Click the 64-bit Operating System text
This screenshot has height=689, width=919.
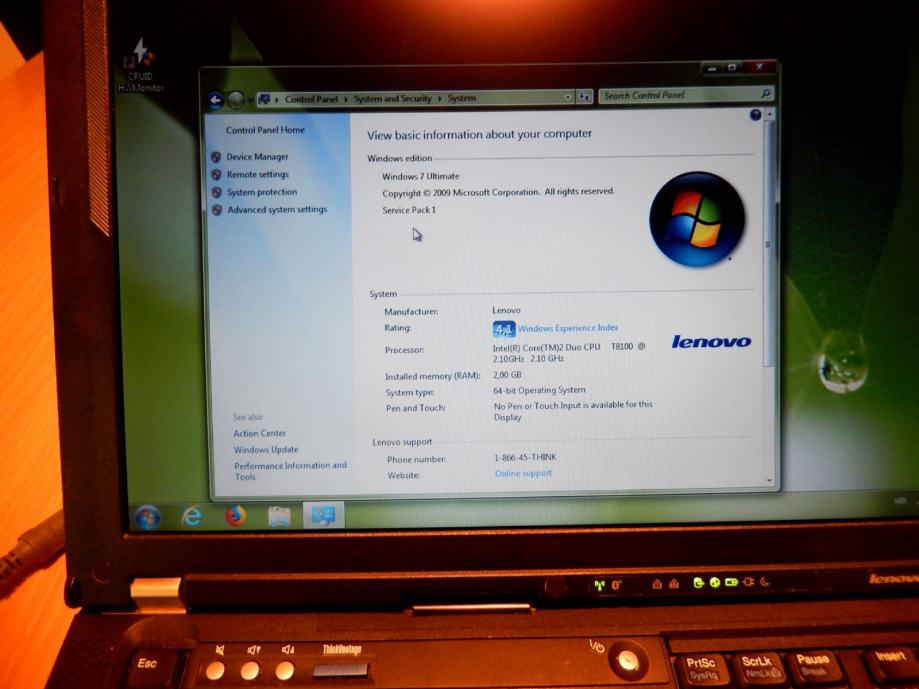(x=539, y=390)
